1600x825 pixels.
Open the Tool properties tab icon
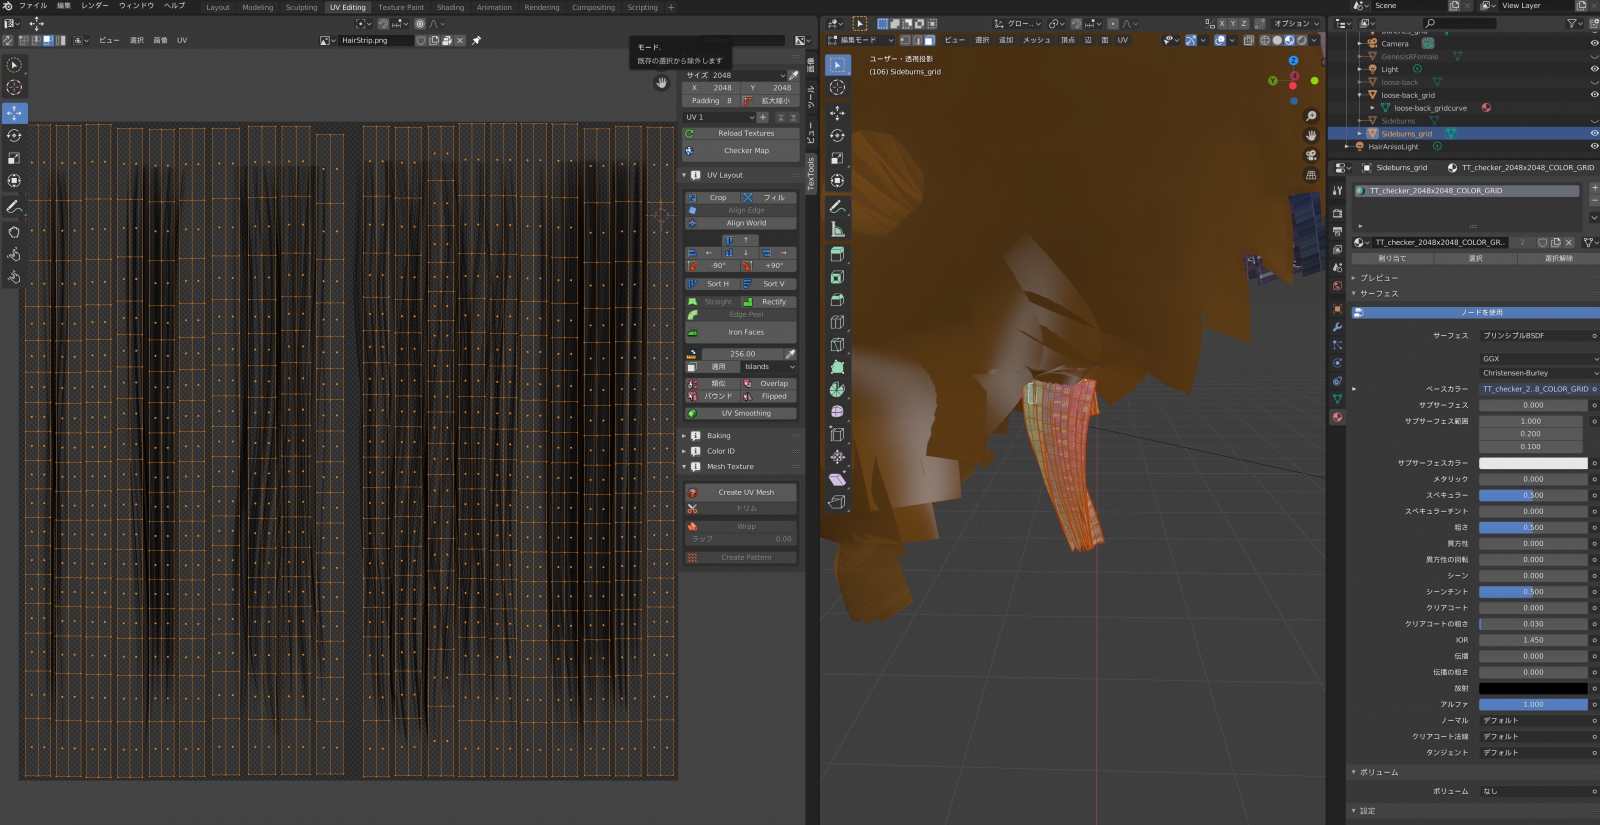pos(1337,190)
